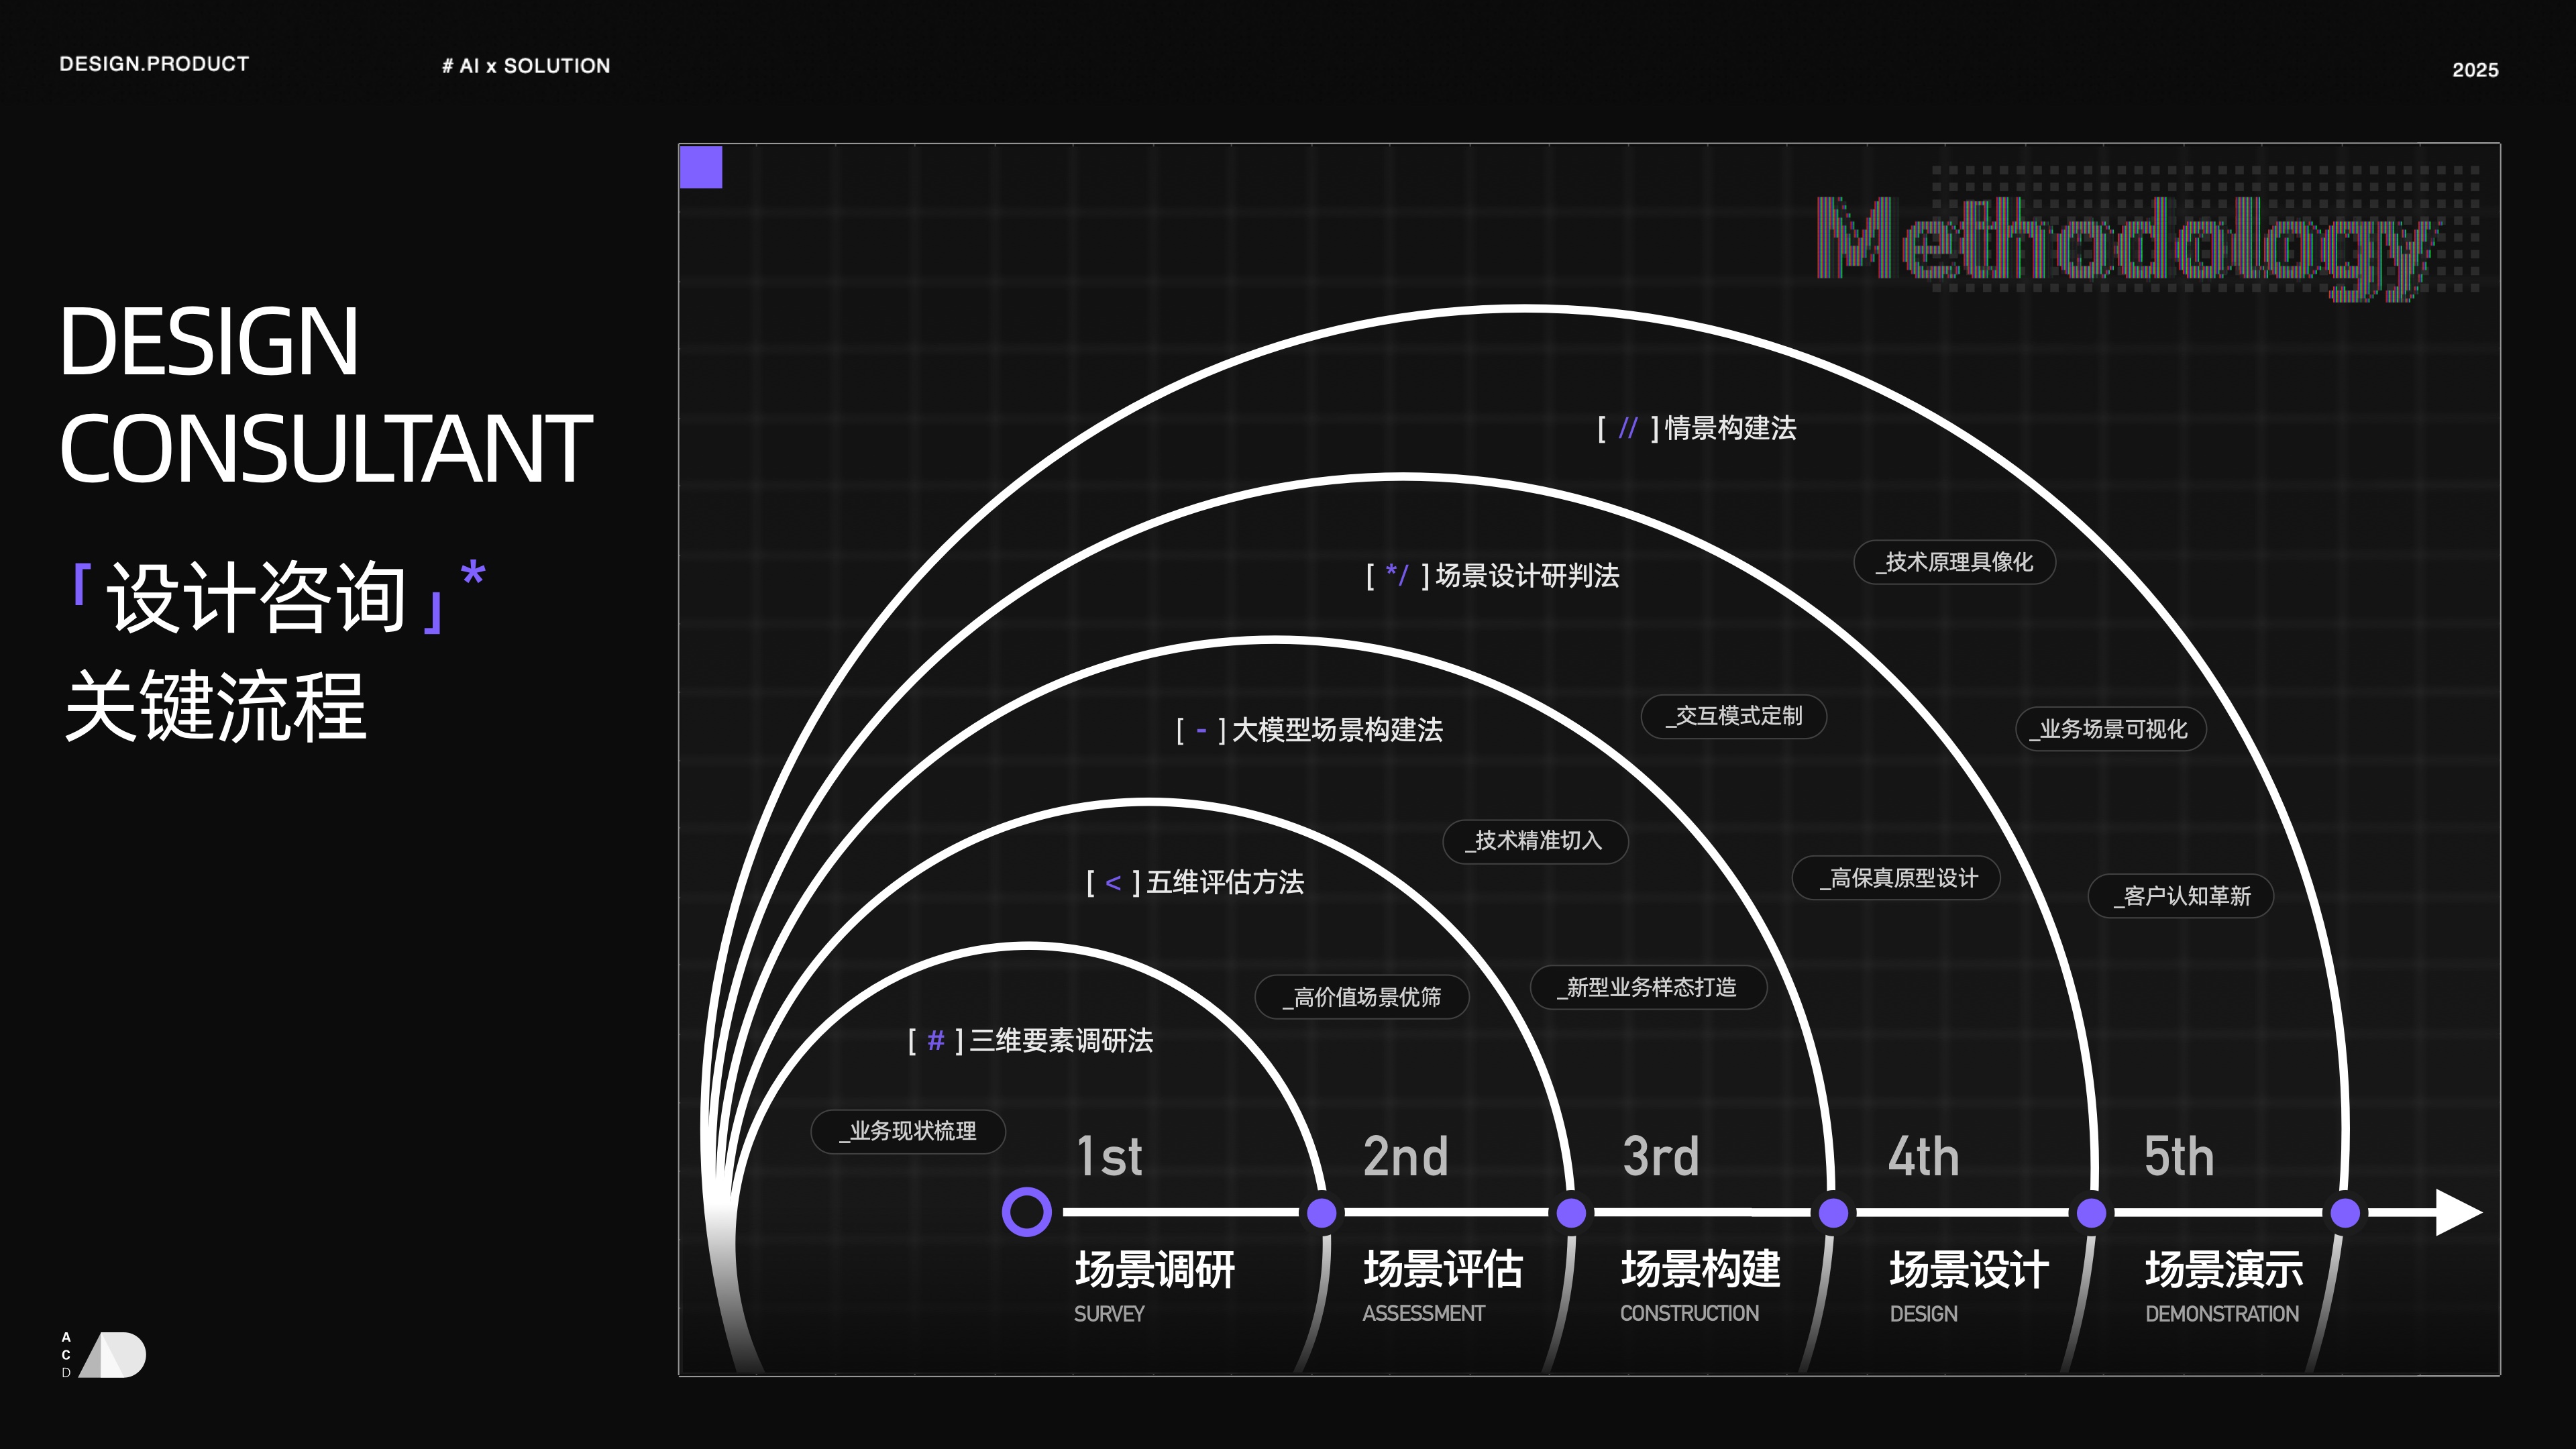The width and height of the screenshot is (2576, 1449).
Task: Click the purple square in the panel corner
Action: [701, 167]
